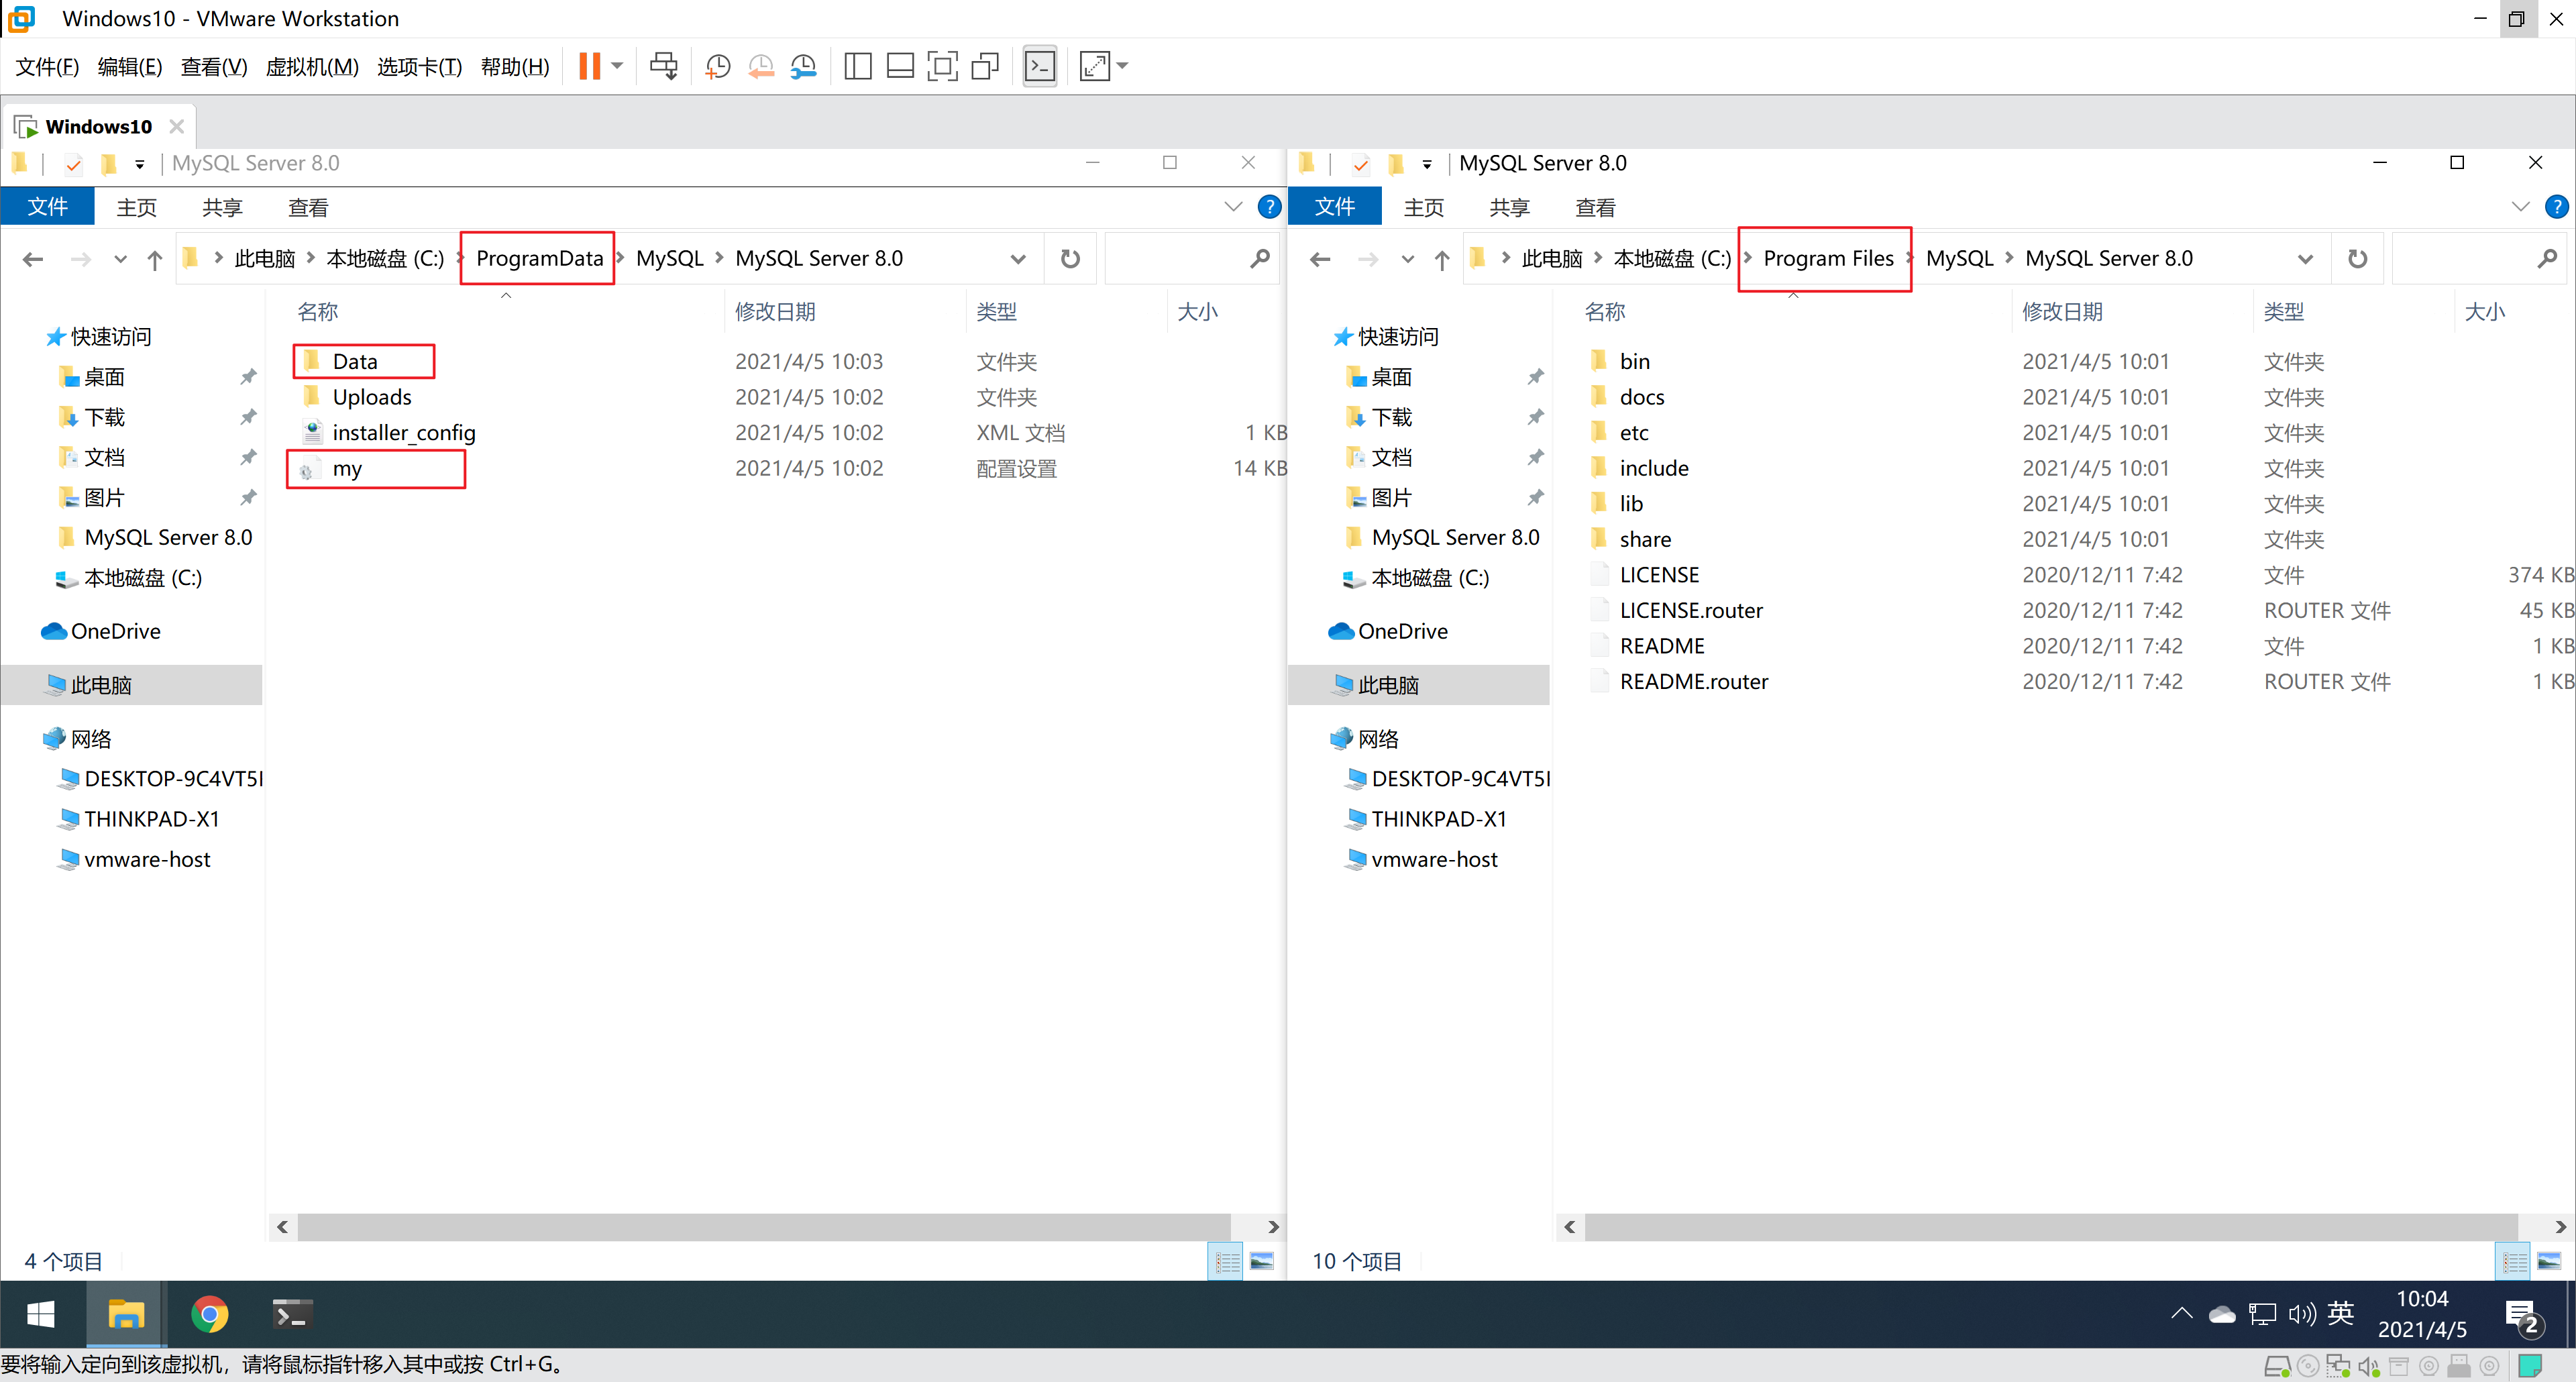Toggle VMware library sidebar panel
Viewport: 2576px width, 1382px height.
click(857, 67)
